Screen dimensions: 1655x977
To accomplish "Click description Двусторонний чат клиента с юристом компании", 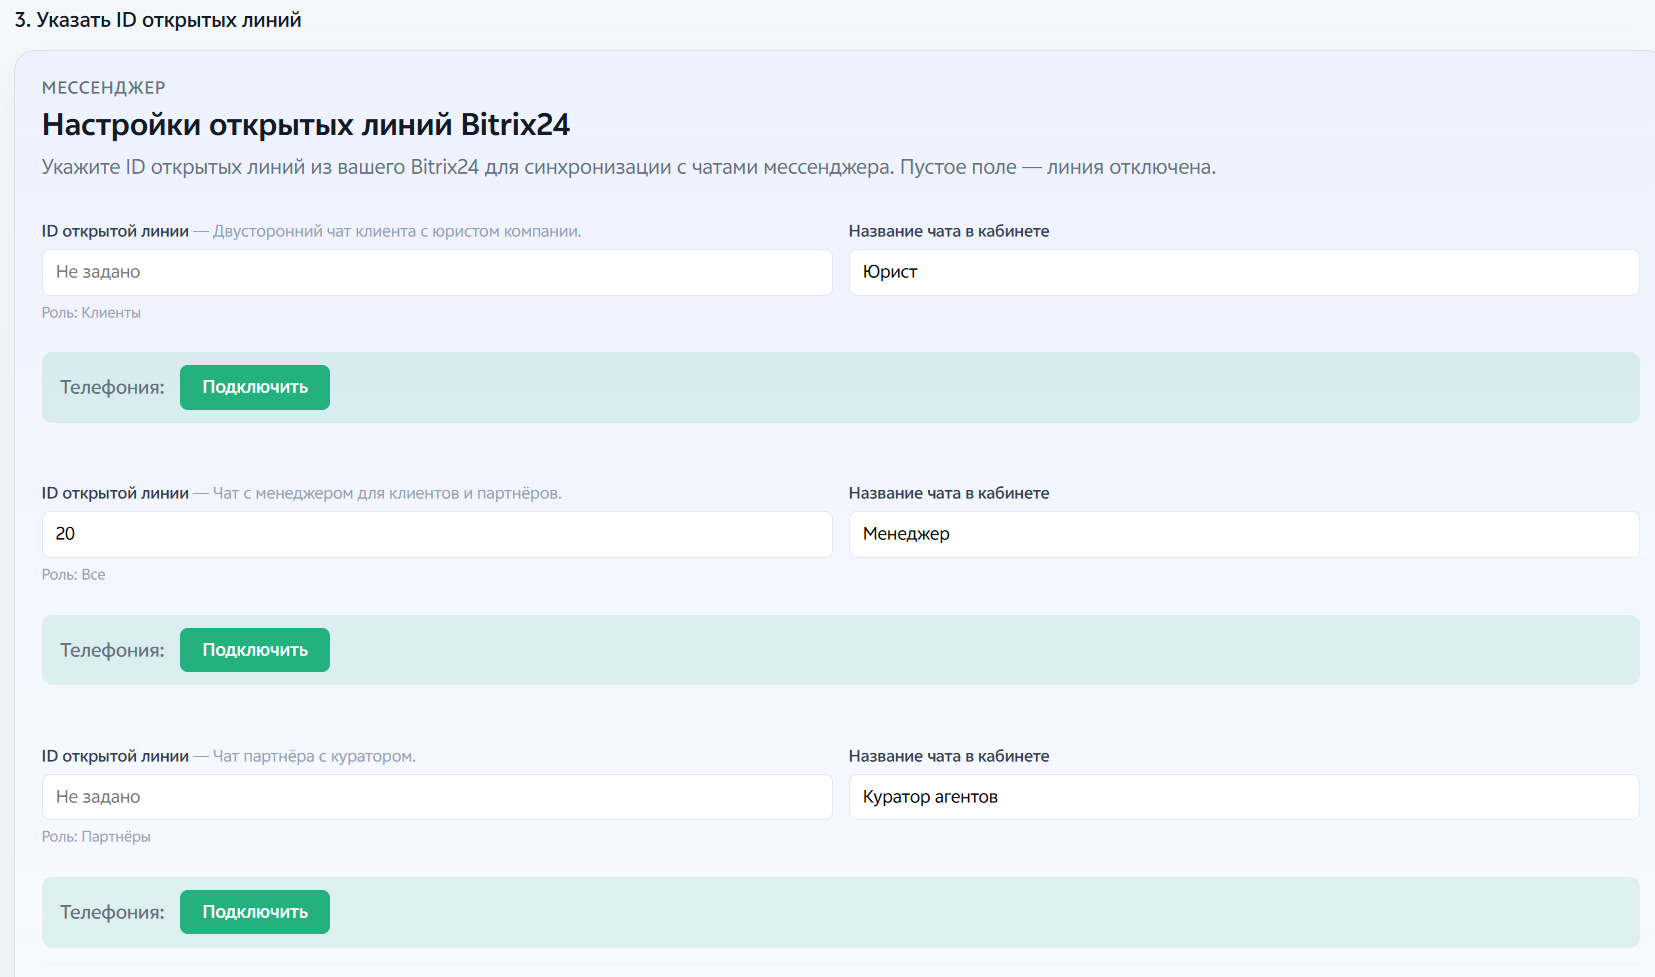I will pos(397,231).
